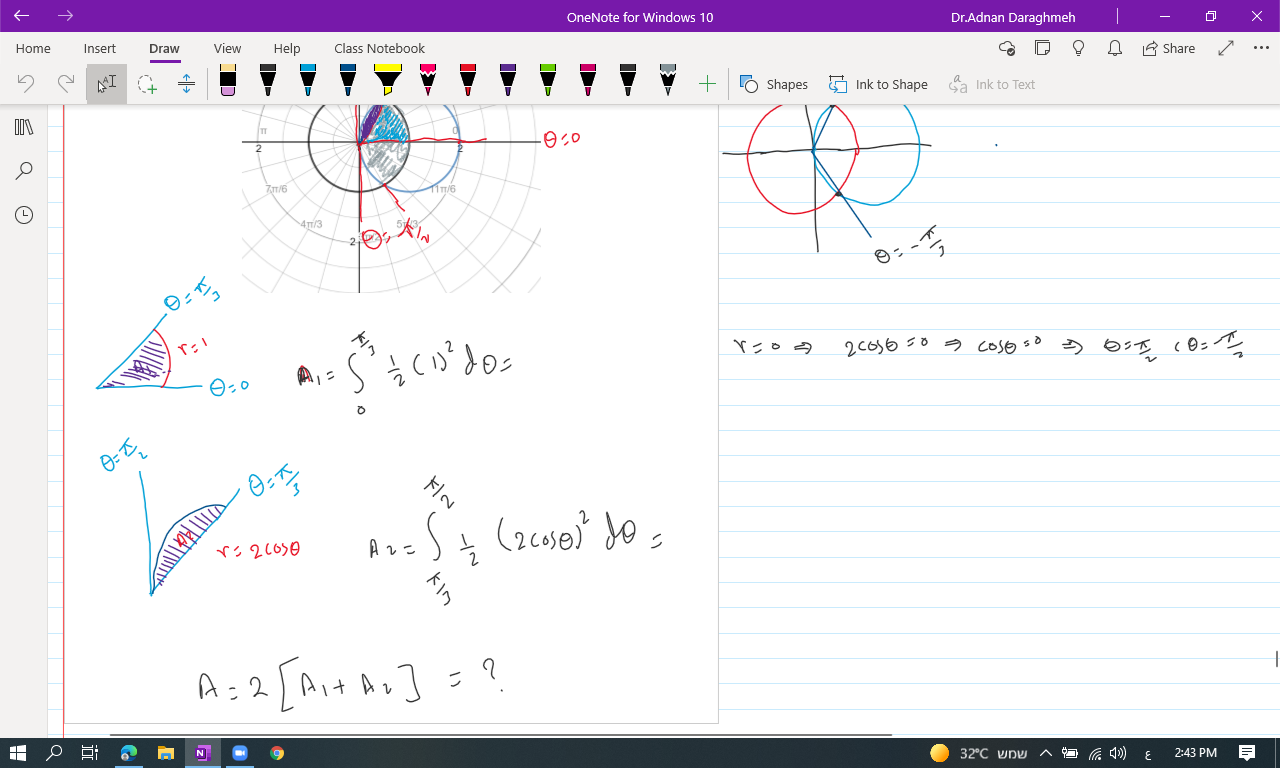Open the taskbar volume control
Screen dimensions: 1280x768
(1118, 753)
